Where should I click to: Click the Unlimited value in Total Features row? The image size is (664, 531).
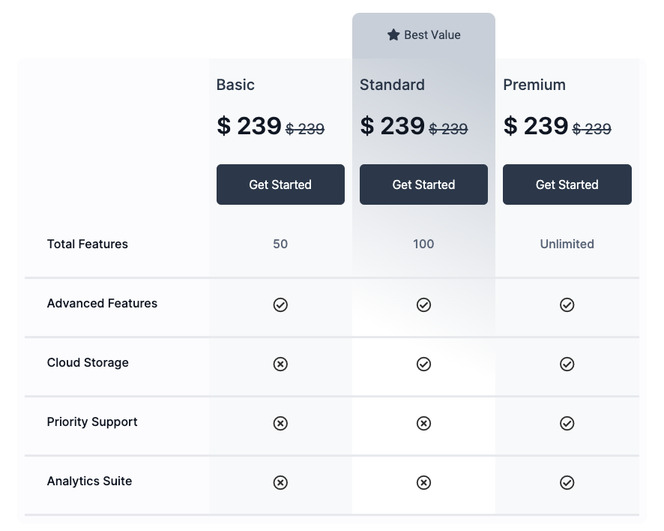click(567, 244)
